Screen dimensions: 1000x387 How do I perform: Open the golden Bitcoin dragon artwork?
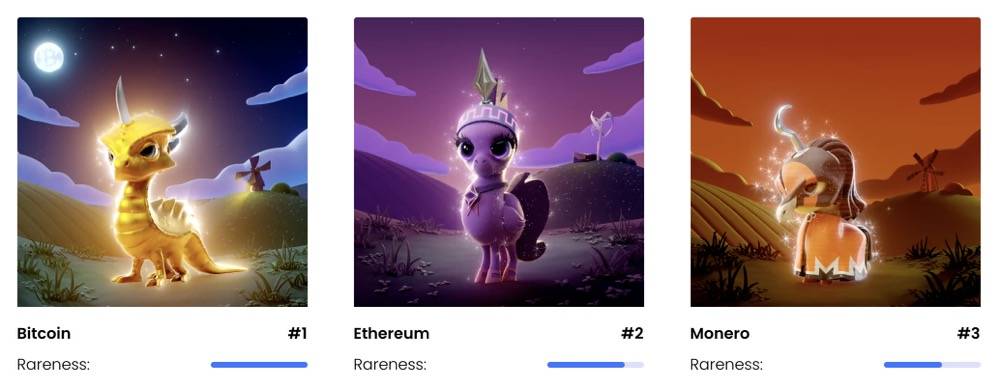click(162, 162)
